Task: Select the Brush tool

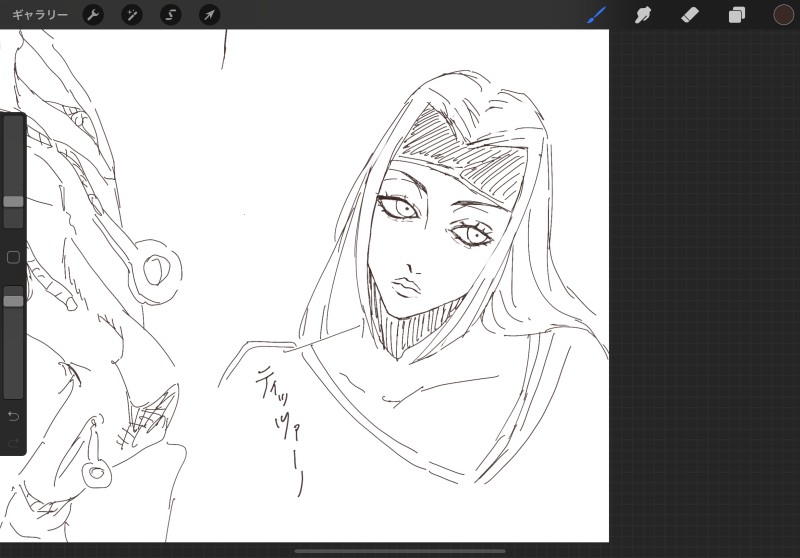Action: click(x=596, y=15)
